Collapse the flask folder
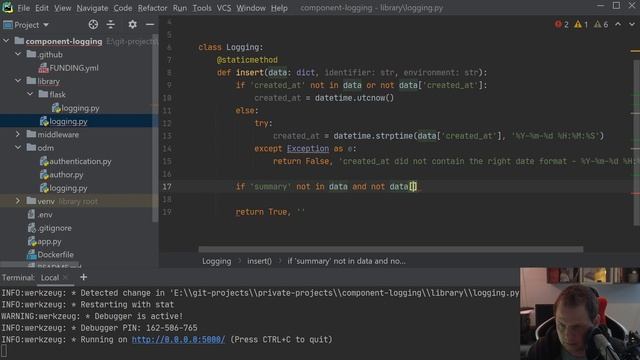The image size is (640, 360). tap(30, 94)
